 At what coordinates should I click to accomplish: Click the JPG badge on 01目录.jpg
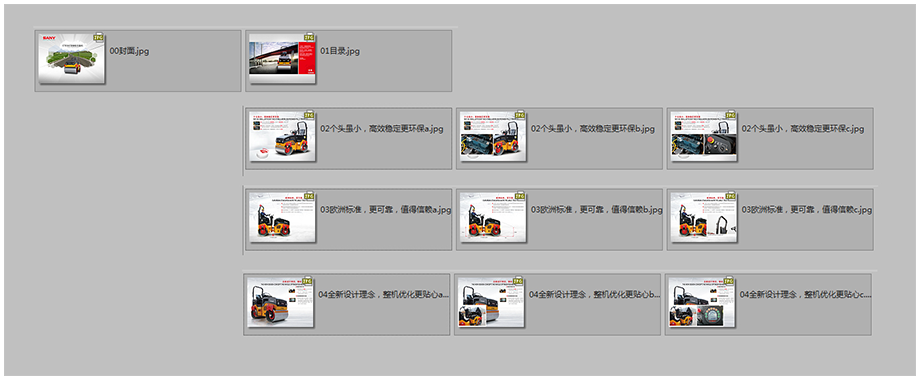(309, 37)
